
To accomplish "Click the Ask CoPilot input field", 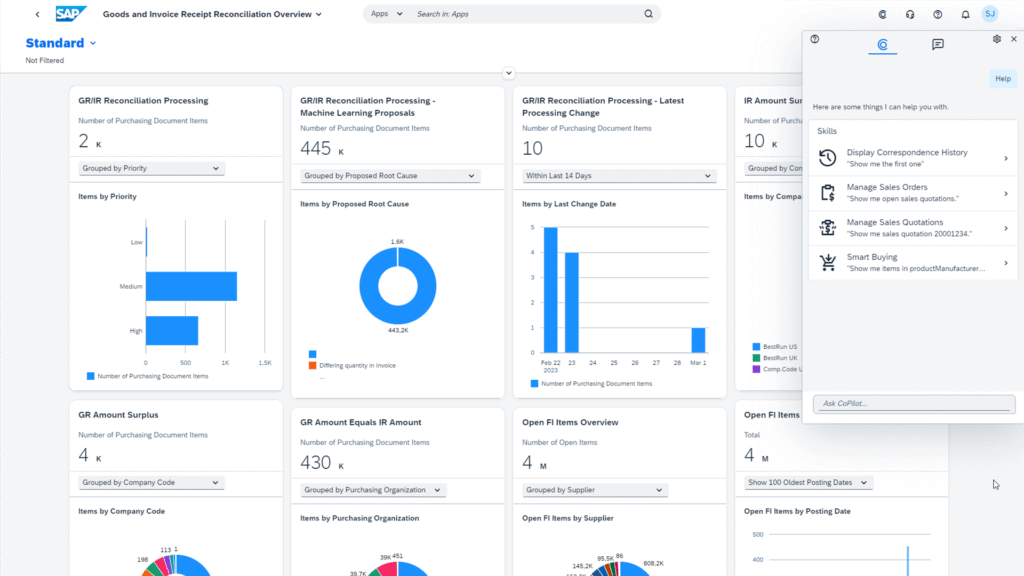I will [x=914, y=404].
